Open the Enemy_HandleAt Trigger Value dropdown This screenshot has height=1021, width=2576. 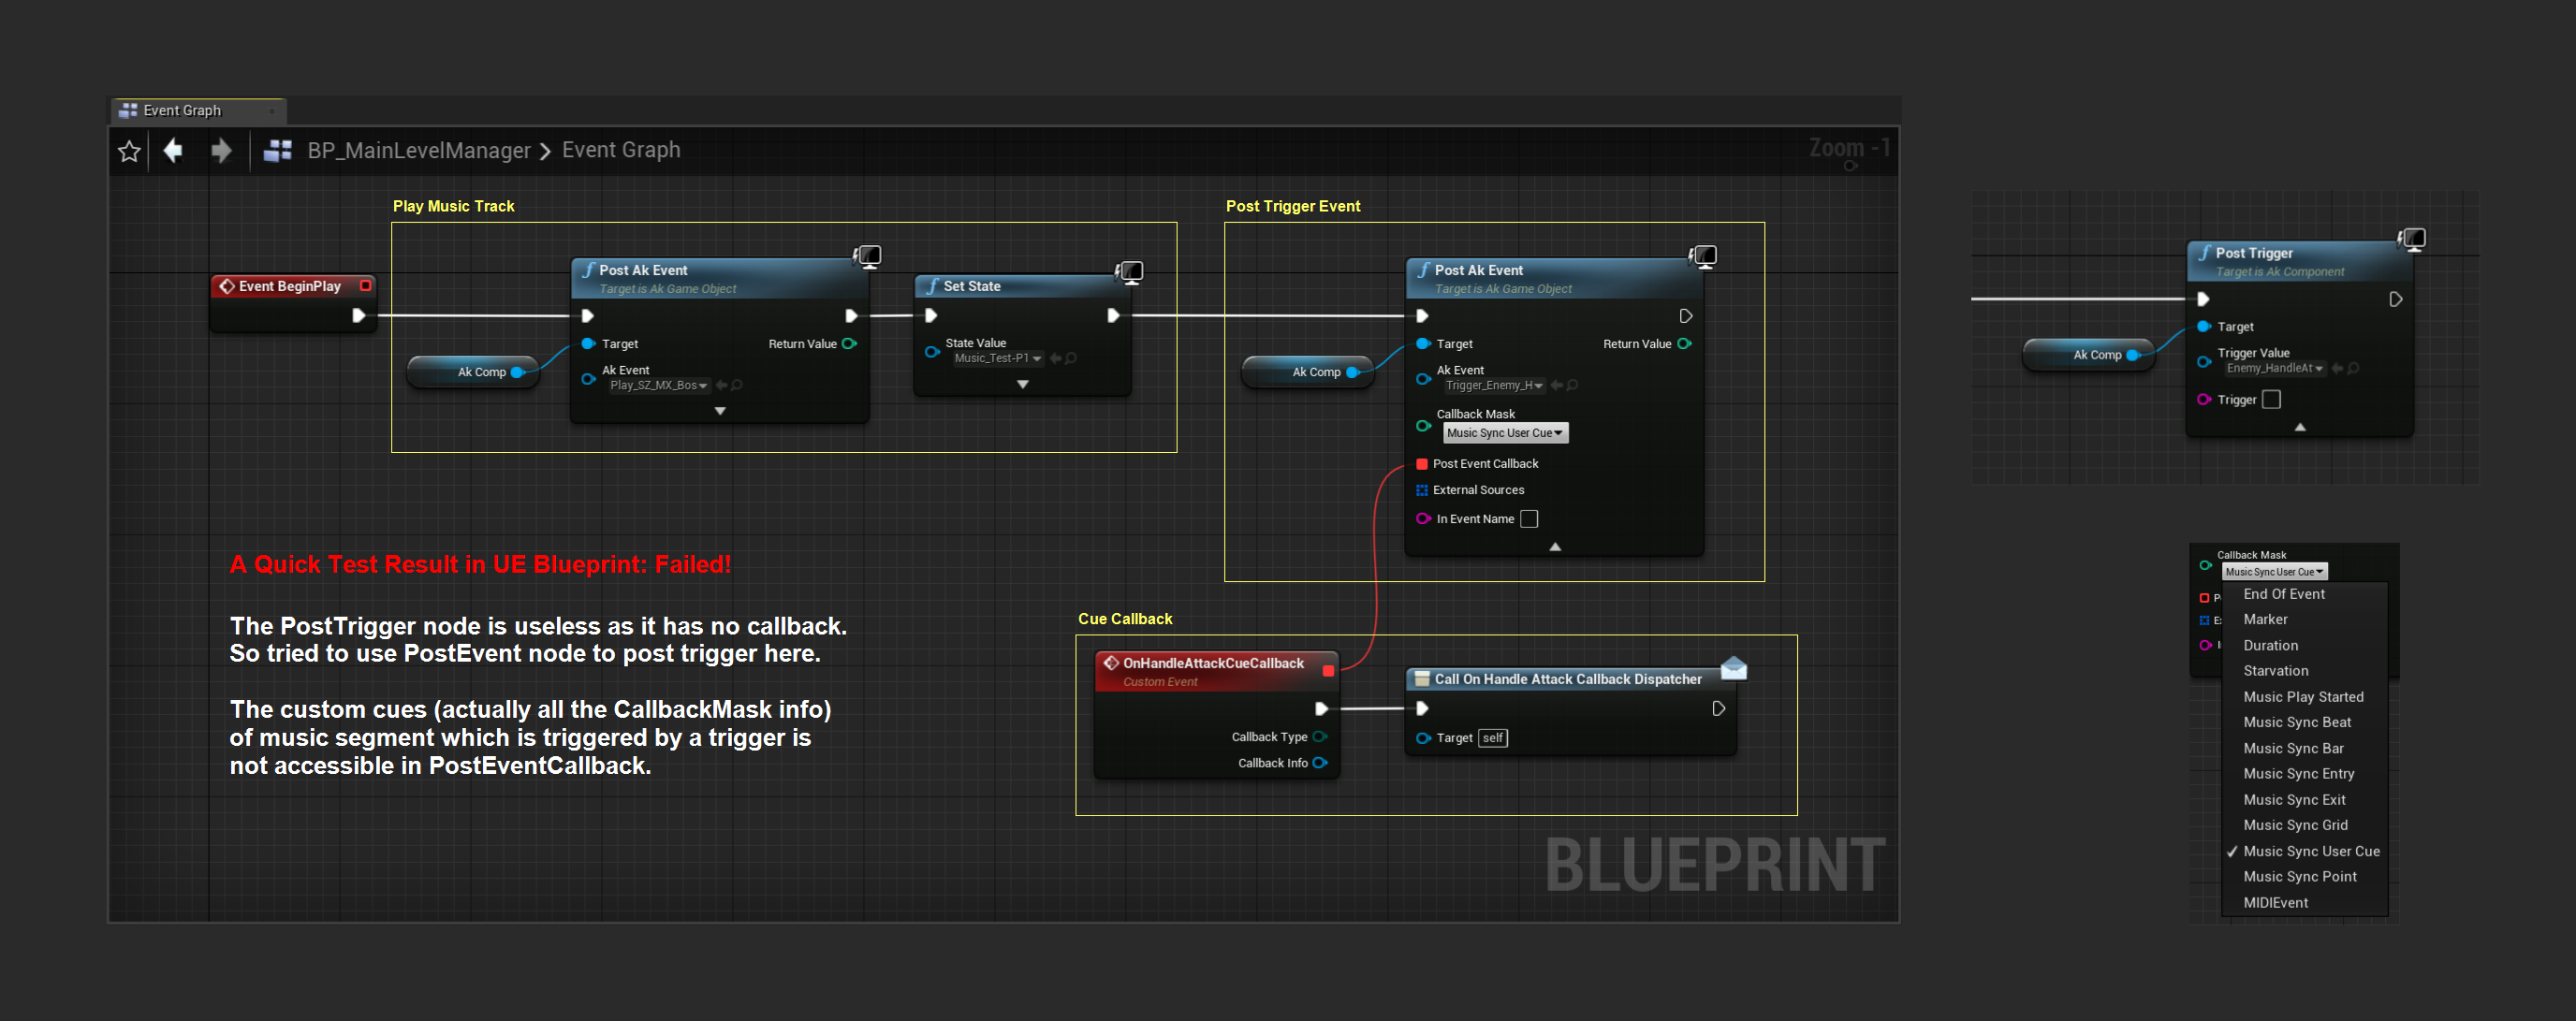click(x=2274, y=368)
